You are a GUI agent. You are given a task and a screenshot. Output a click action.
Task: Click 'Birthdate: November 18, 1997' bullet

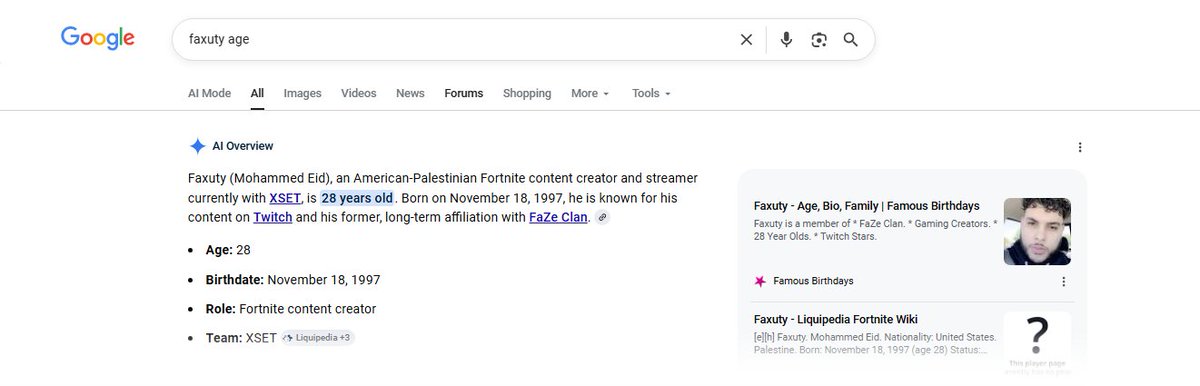(x=293, y=280)
